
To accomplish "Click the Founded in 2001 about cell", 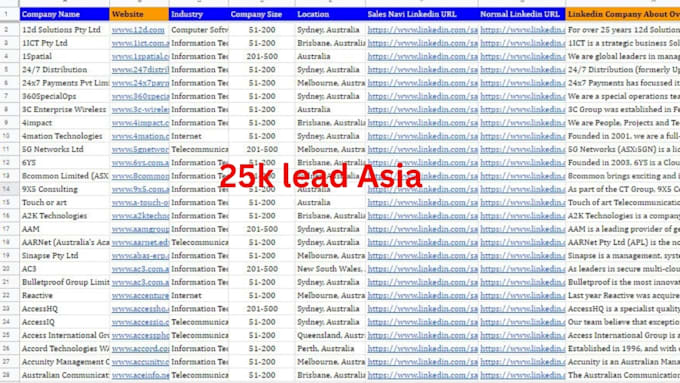I will tap(623, 136).
